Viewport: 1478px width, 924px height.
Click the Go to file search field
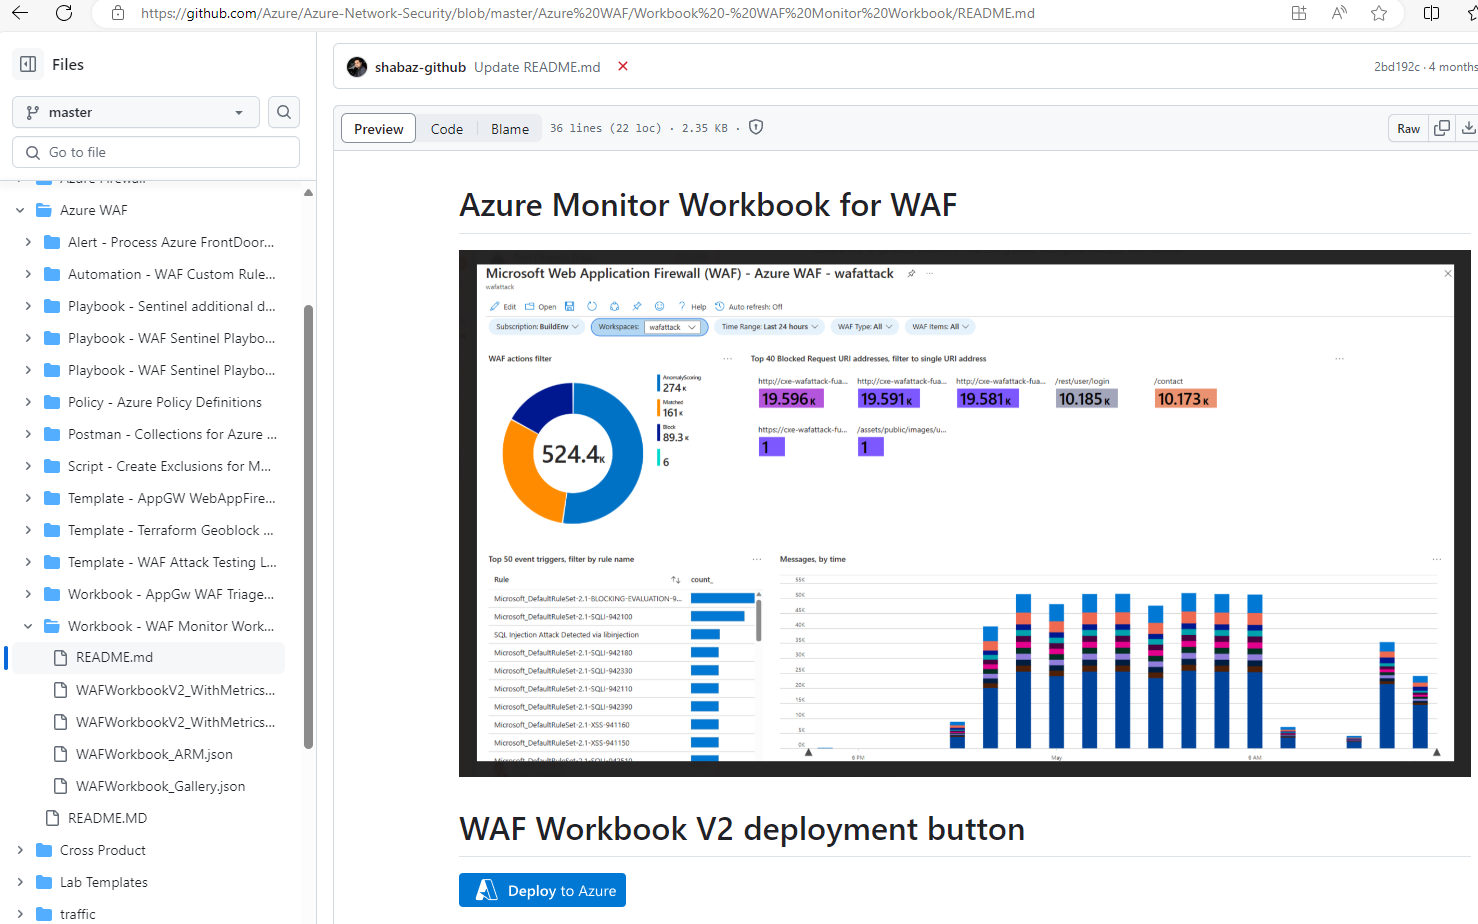[156, 152]
